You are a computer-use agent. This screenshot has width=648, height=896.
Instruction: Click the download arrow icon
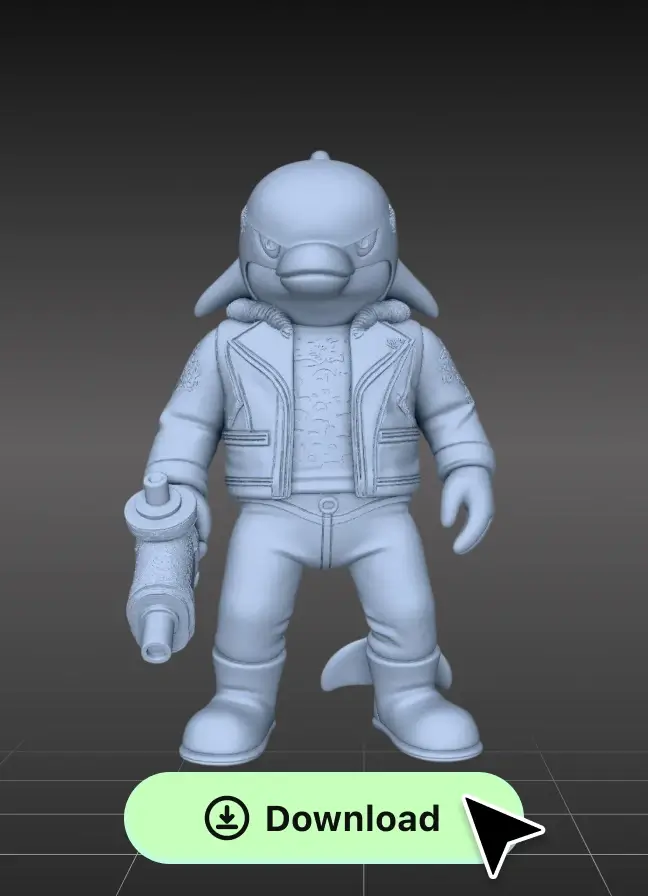click(x=227, y=819)
